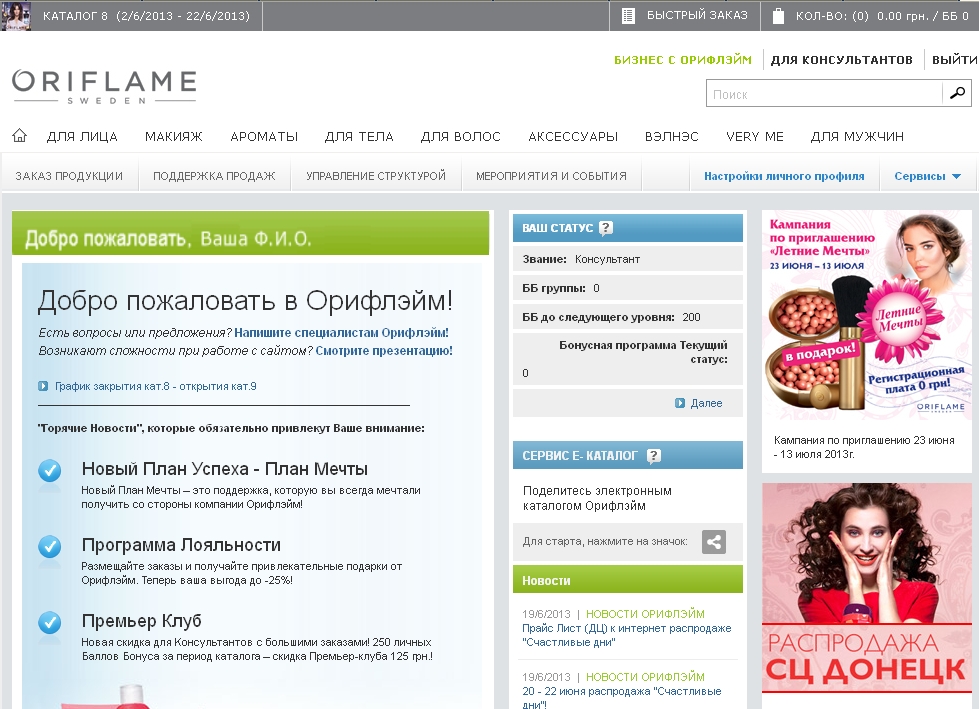Click the catalog cover thumbnail icon
This screenshot has width=979, height=709.
16,16
